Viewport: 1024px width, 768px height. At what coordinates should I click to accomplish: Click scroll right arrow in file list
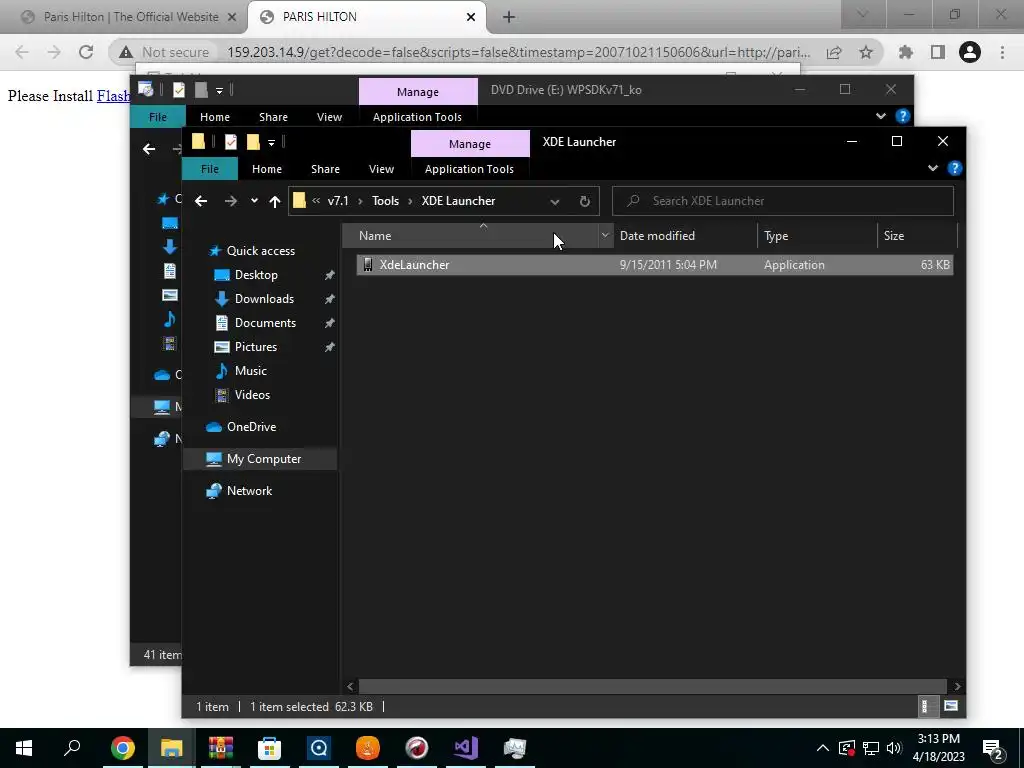tap(957, 686)
